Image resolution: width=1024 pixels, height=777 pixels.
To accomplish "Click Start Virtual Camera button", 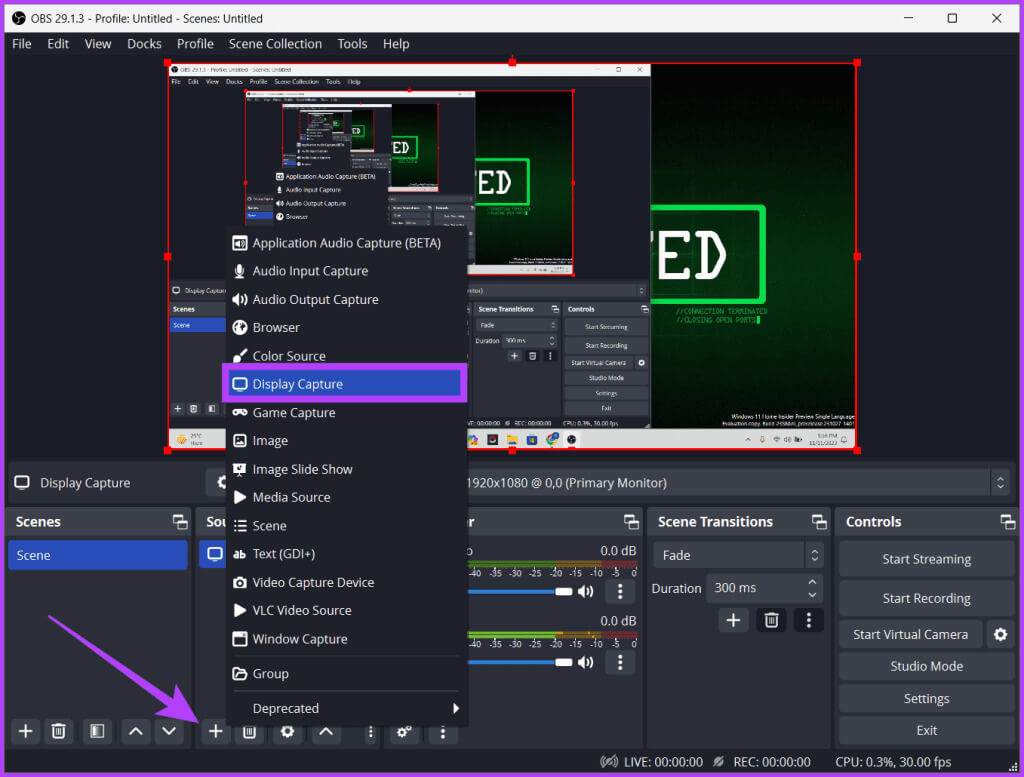I will (x=910, y=634).
